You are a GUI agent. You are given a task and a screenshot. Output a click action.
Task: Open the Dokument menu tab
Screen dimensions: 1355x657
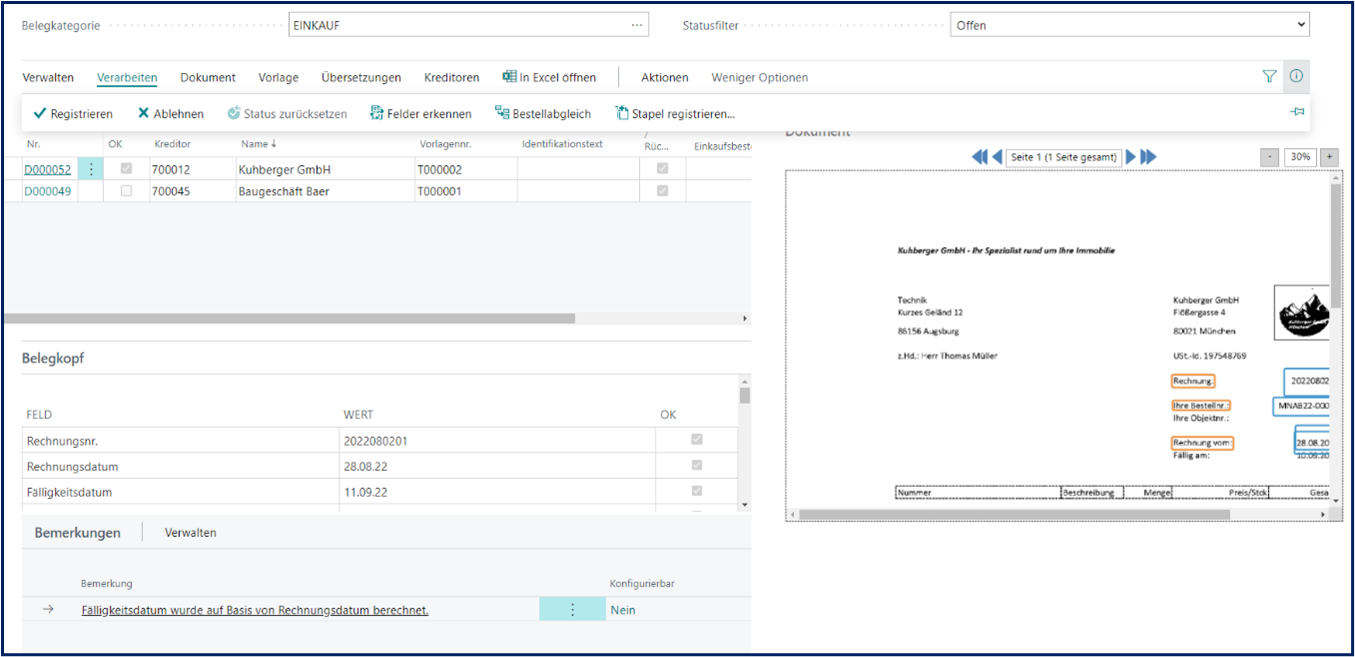pyautogui.click(x=208, y=78)
